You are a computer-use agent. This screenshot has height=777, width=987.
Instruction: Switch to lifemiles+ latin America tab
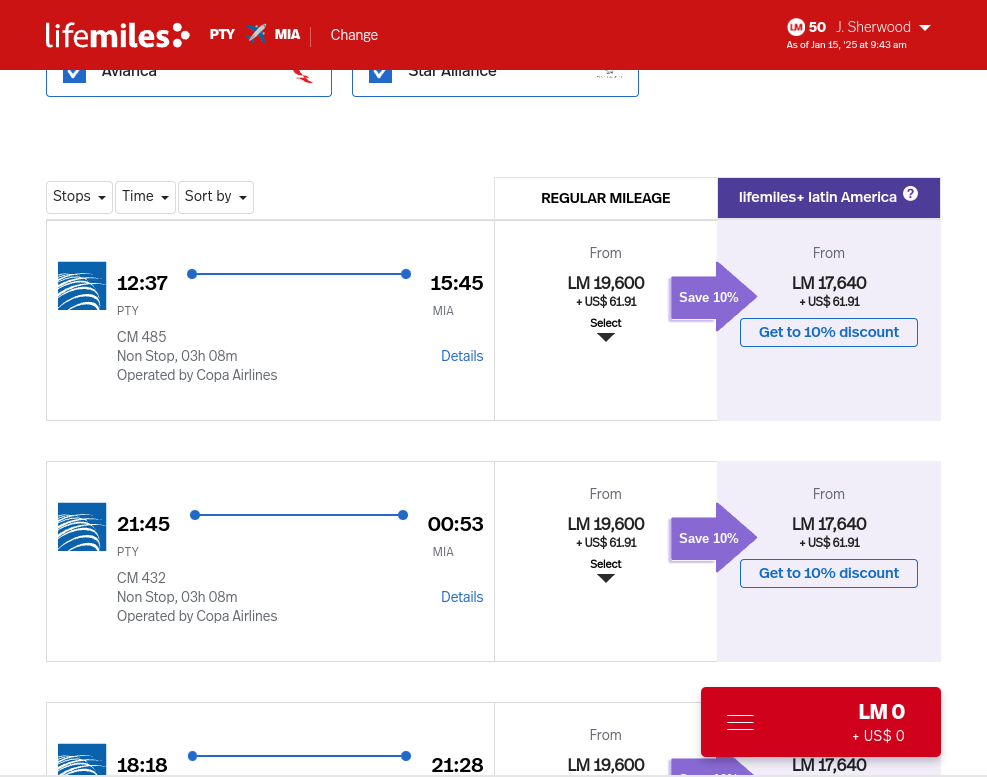[x=828, y=198]
